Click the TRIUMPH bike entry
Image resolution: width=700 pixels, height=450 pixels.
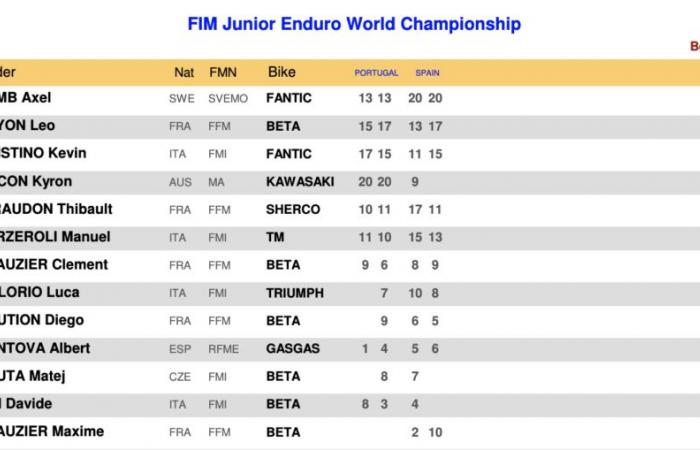click(x=295, y=293)
